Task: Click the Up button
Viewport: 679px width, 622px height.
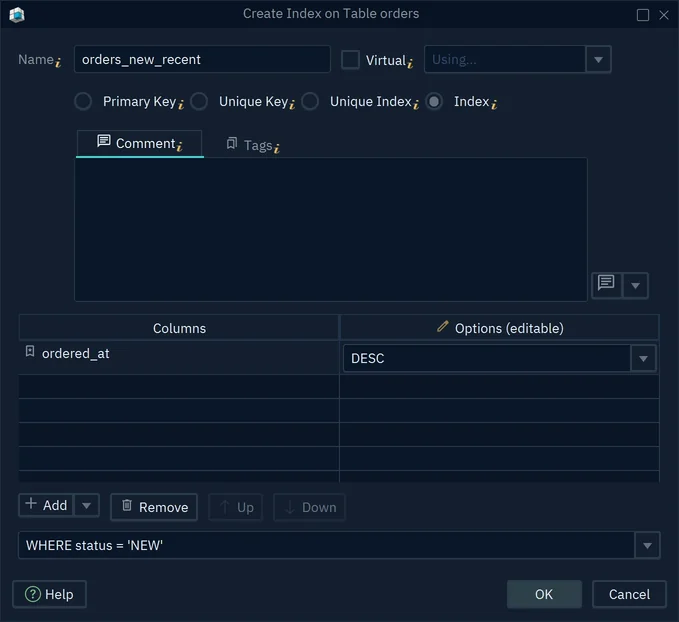Action: [236, 507]
